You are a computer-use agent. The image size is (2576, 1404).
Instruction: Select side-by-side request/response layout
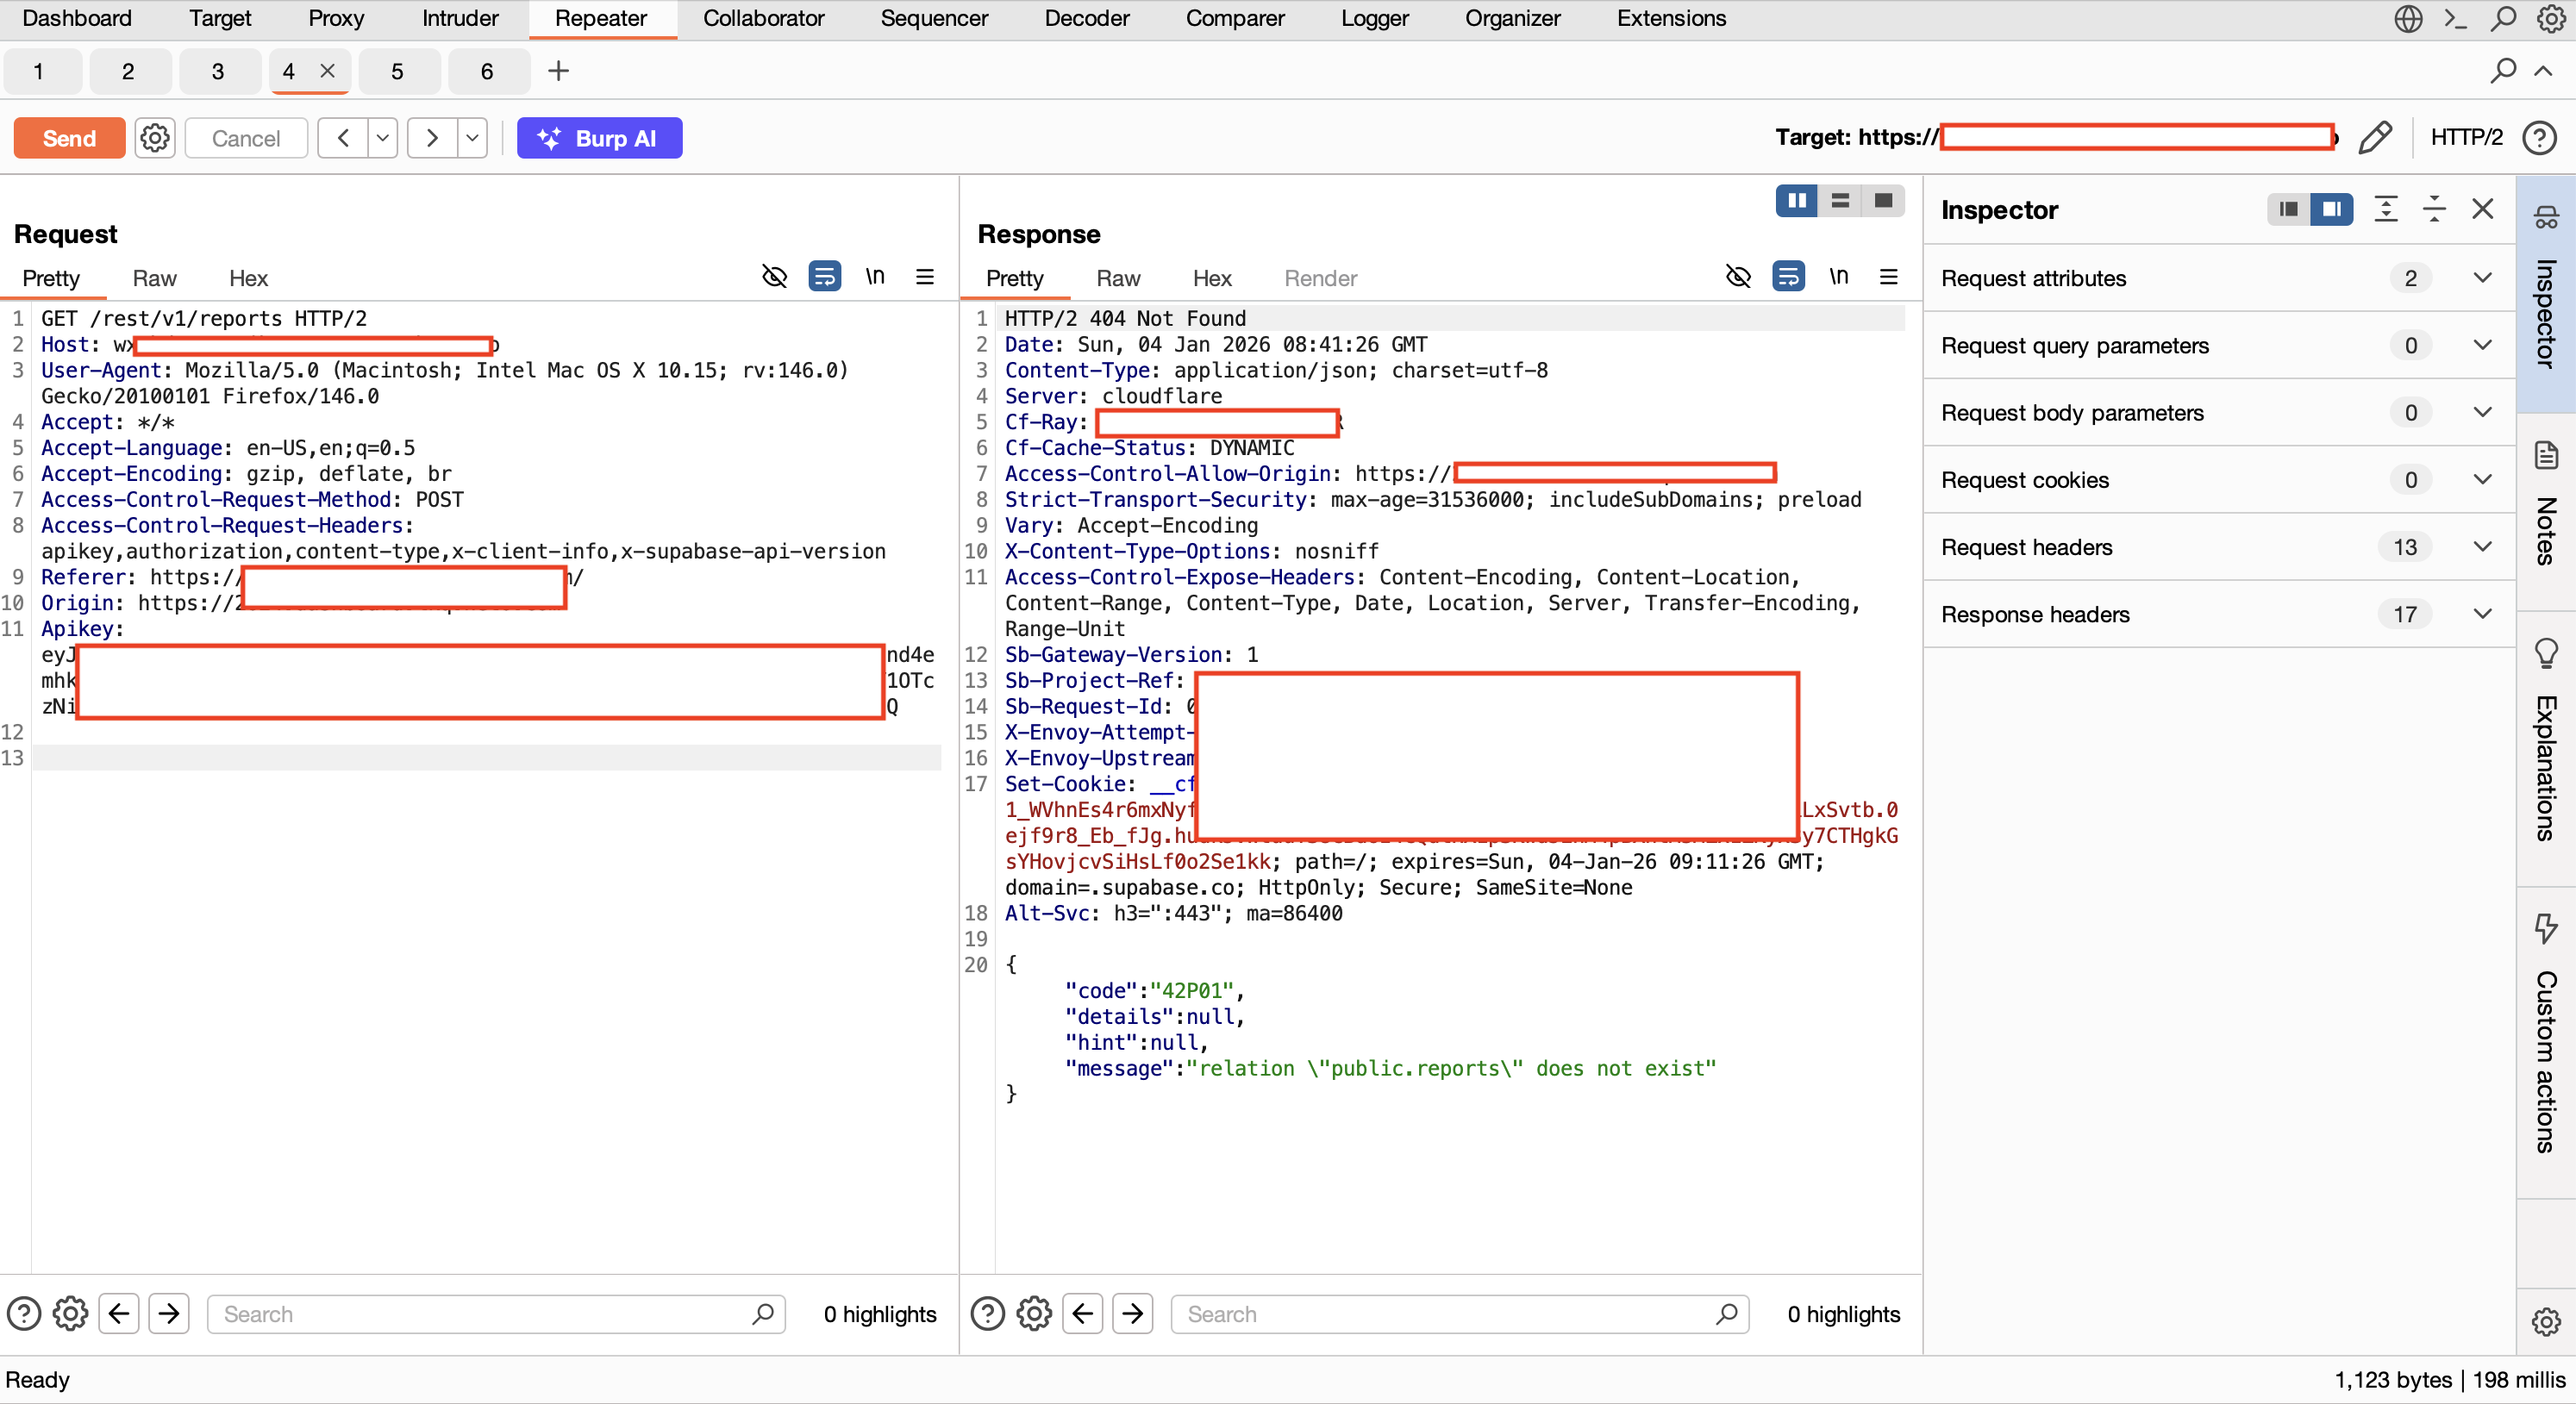point(1797,201)
